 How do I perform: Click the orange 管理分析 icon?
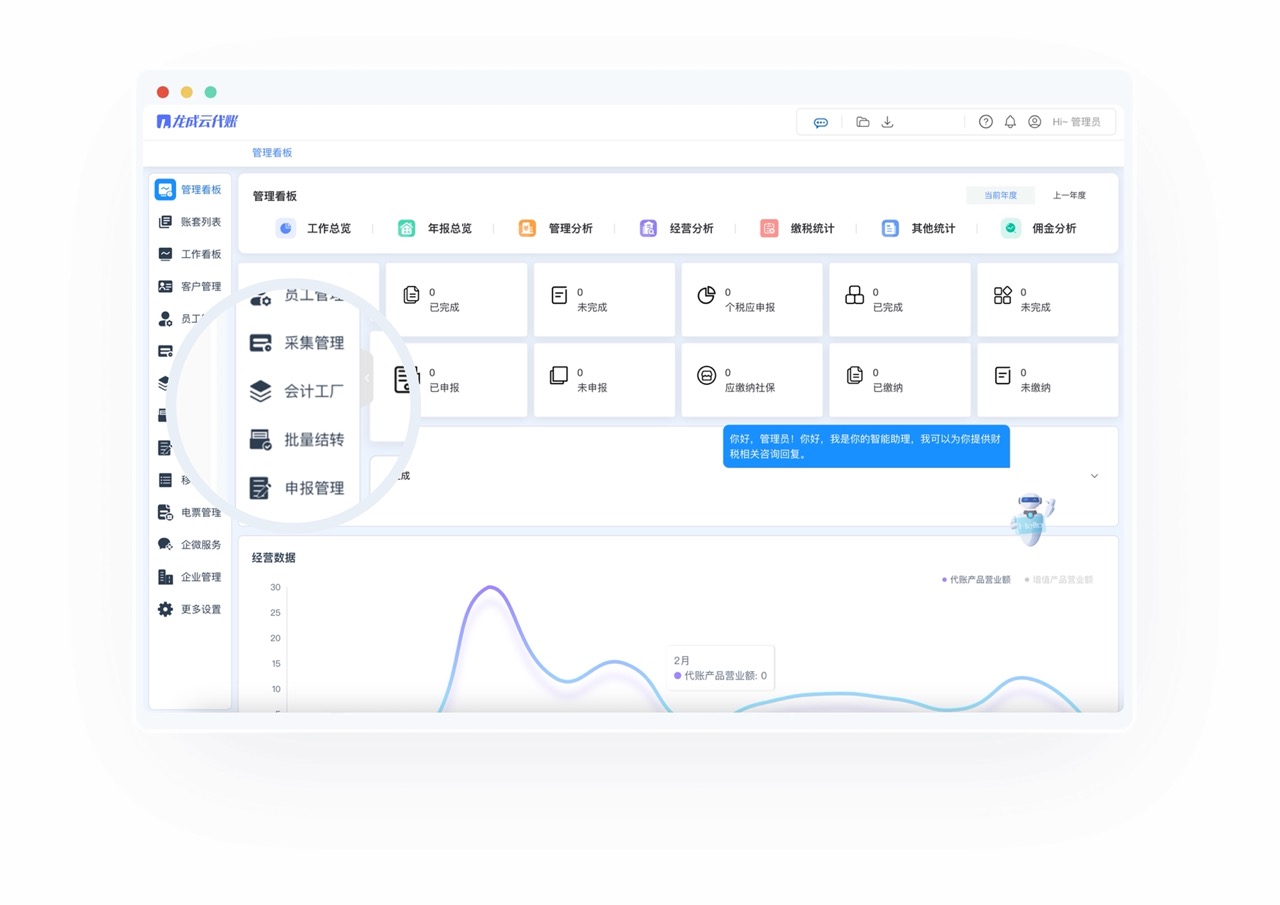[x=527, y=228]
